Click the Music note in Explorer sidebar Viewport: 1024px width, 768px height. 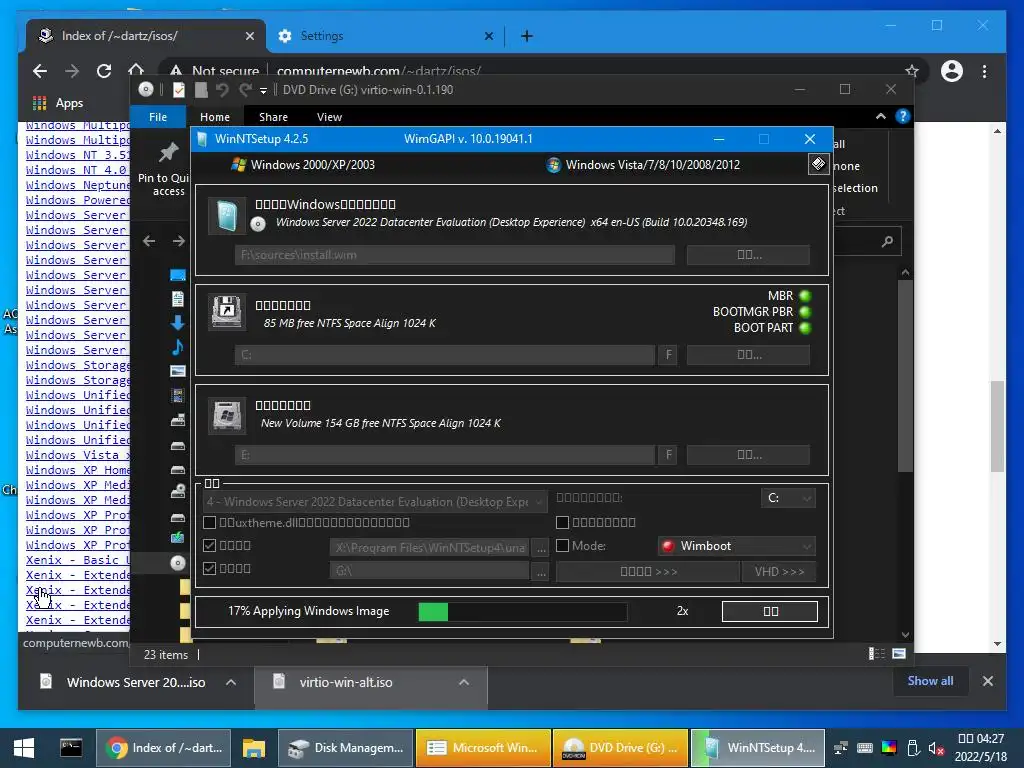[177, 347]
